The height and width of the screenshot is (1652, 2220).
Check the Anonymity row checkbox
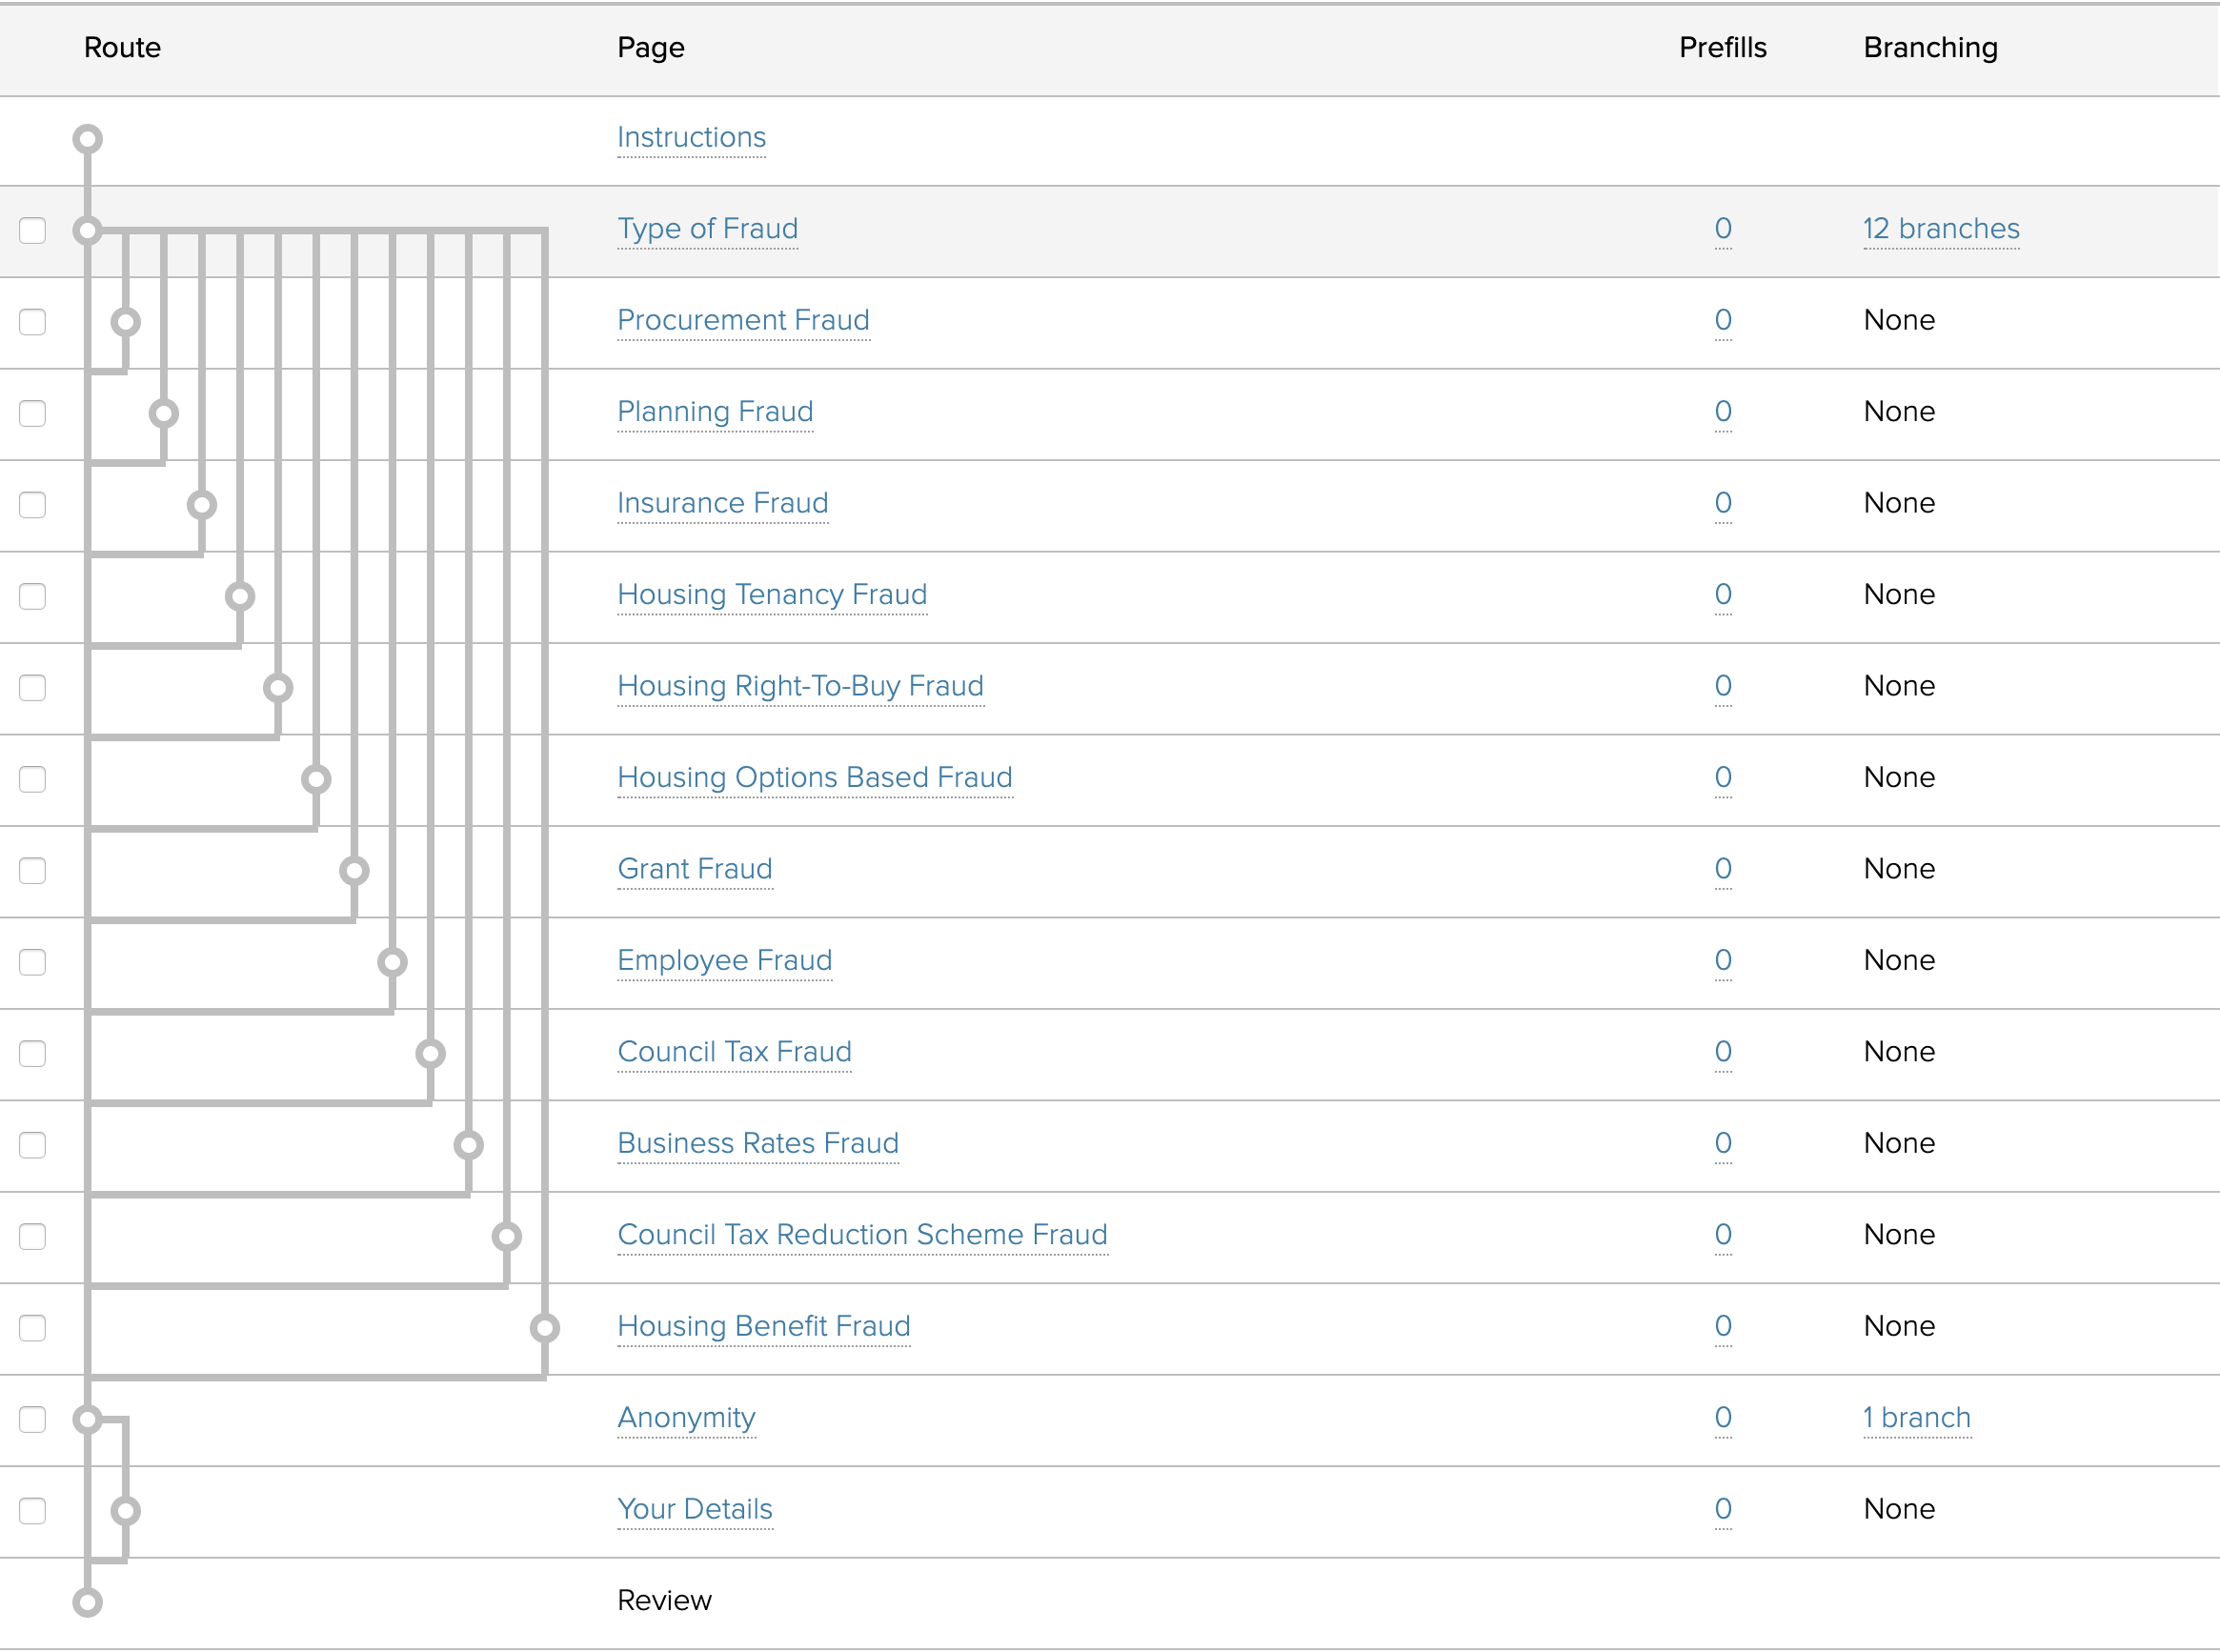33,1419
